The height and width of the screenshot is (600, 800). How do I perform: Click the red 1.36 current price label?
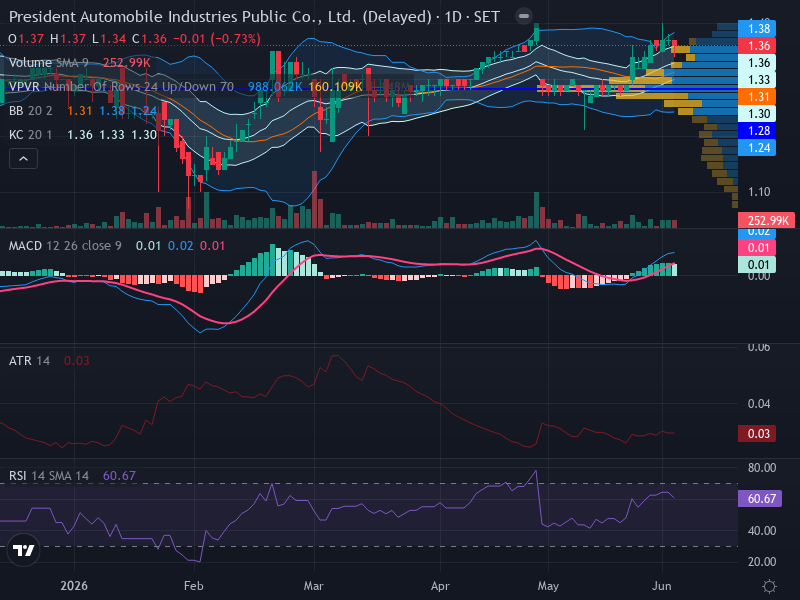click(x=757, y=46)
